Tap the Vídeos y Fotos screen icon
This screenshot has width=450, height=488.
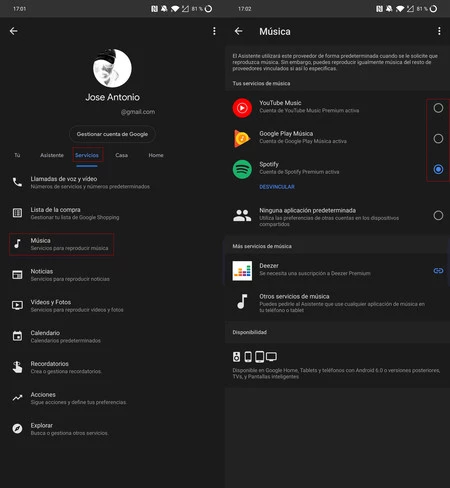coord(17,305)
